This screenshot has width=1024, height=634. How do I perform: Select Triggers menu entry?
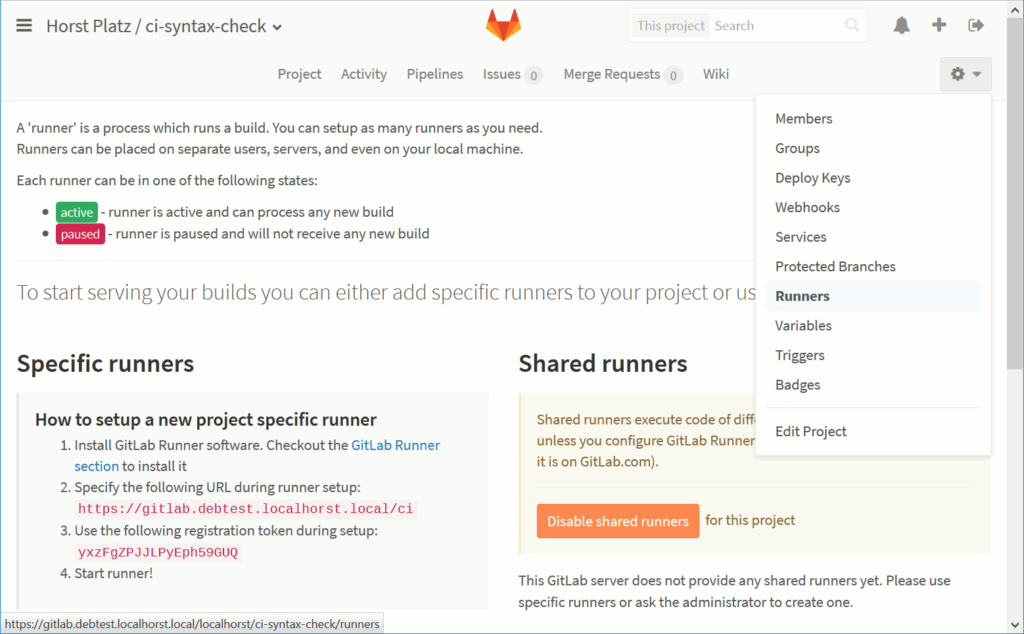point(873,355)
